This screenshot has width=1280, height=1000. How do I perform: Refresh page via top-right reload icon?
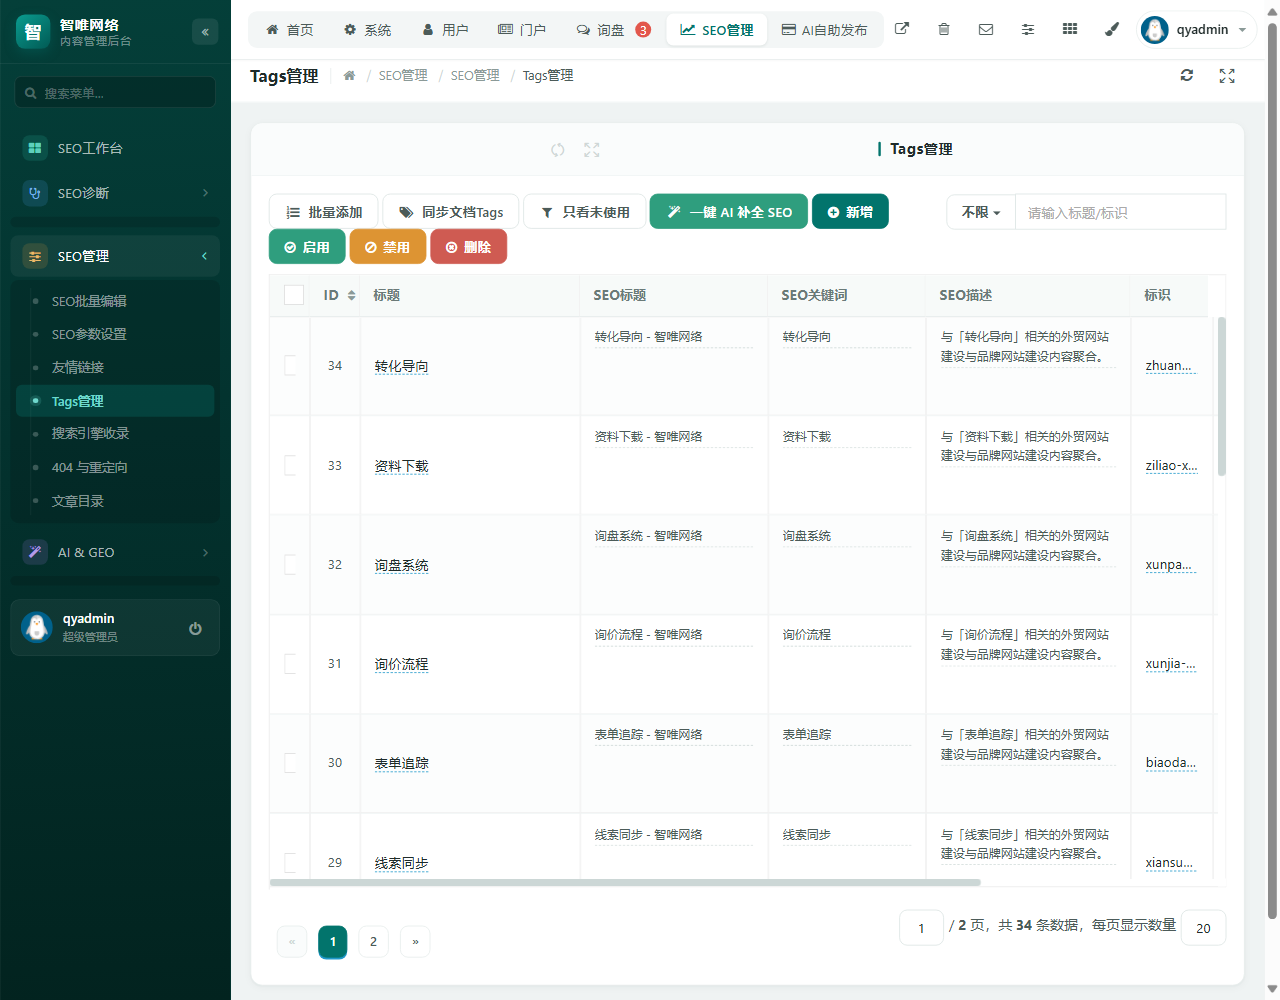coord(1187,75)
